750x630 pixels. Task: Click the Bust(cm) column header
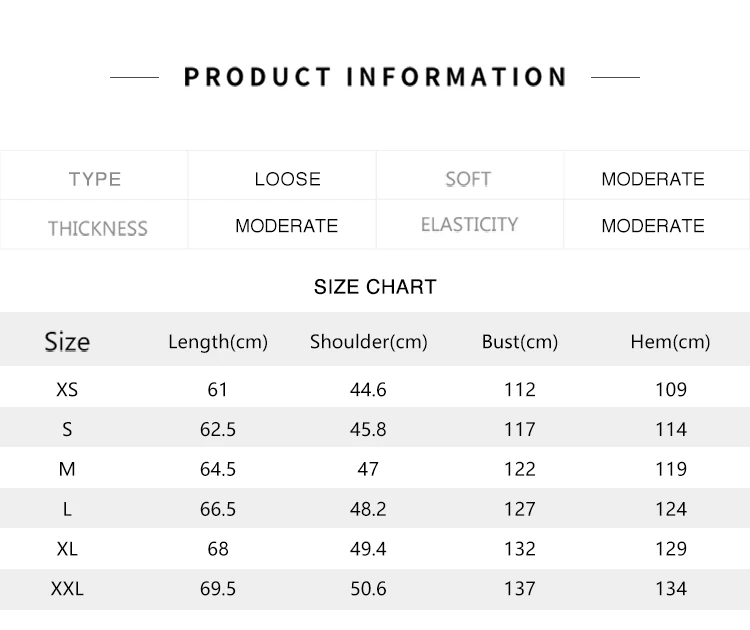pos(520,342)
